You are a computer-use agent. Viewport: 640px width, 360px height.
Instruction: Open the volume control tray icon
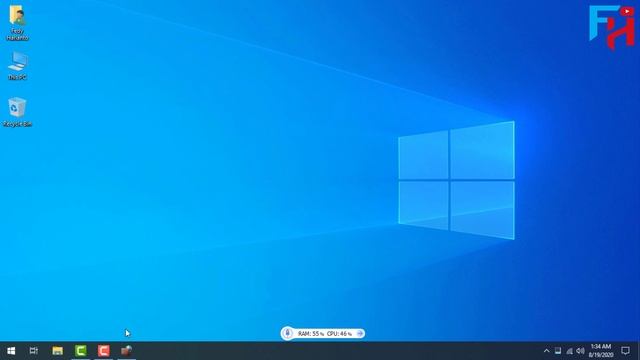(x=580, y=351)
